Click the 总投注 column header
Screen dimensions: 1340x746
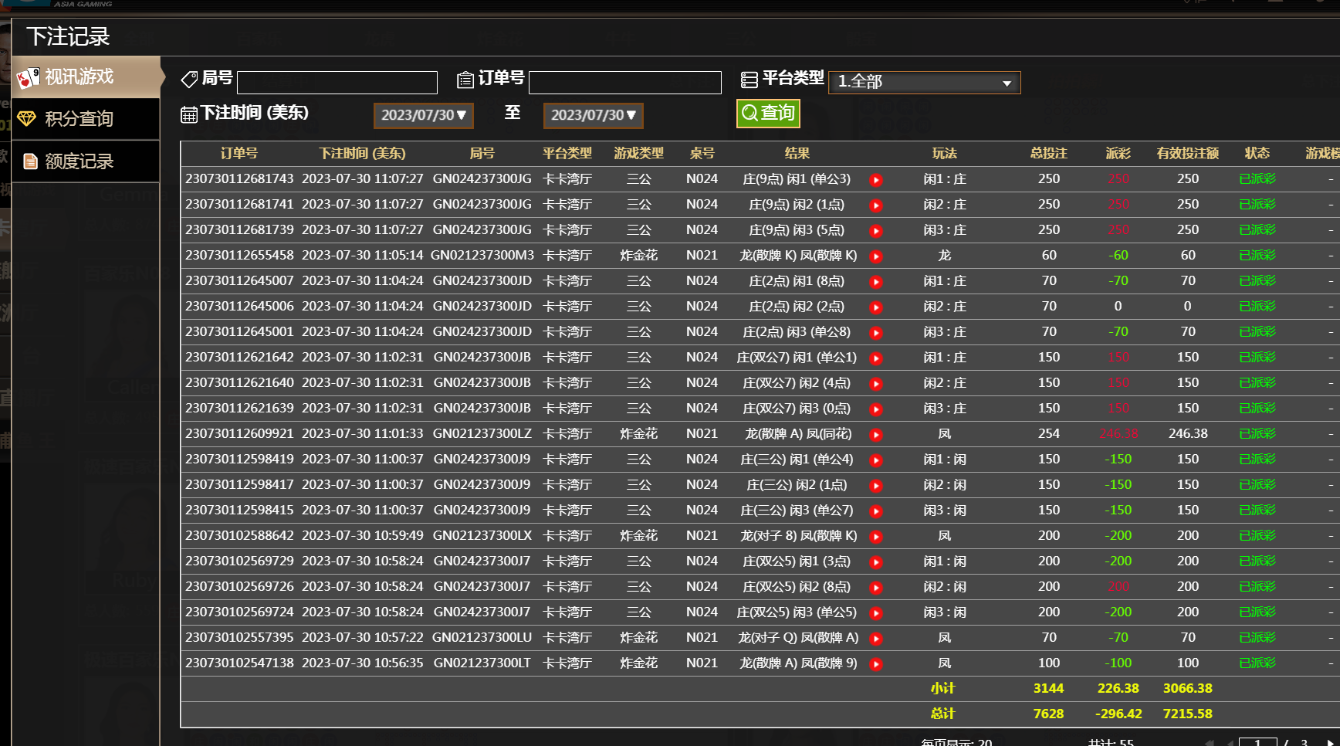(1049, 154)
